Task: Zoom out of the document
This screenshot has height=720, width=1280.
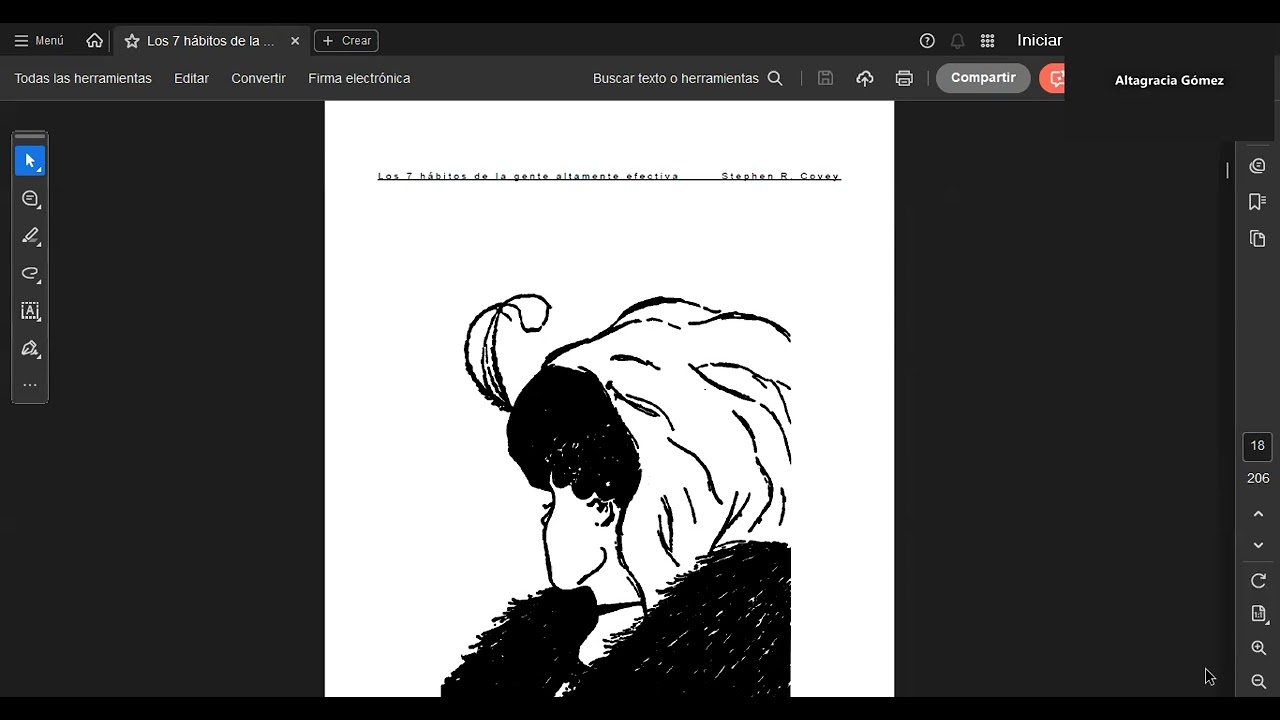Action: [x=1258, y=681]
